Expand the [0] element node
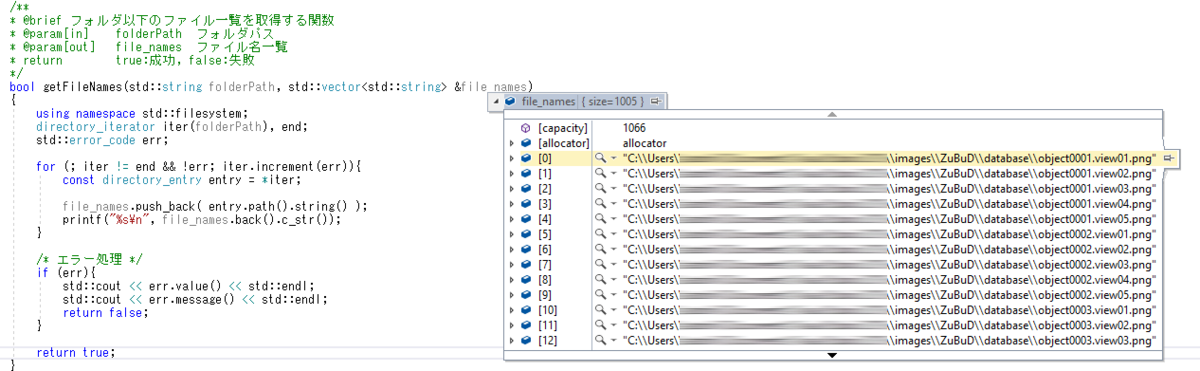The width and height of the screenshot is (1200, 371). click(512, 159)
